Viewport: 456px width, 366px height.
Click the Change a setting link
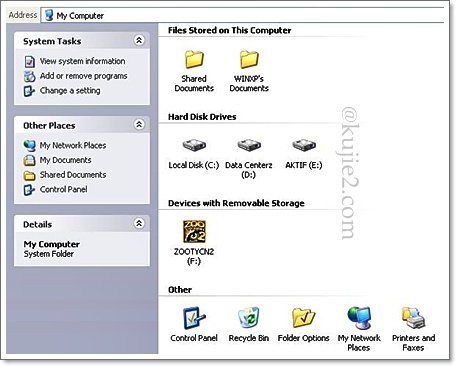coord(70,91)
